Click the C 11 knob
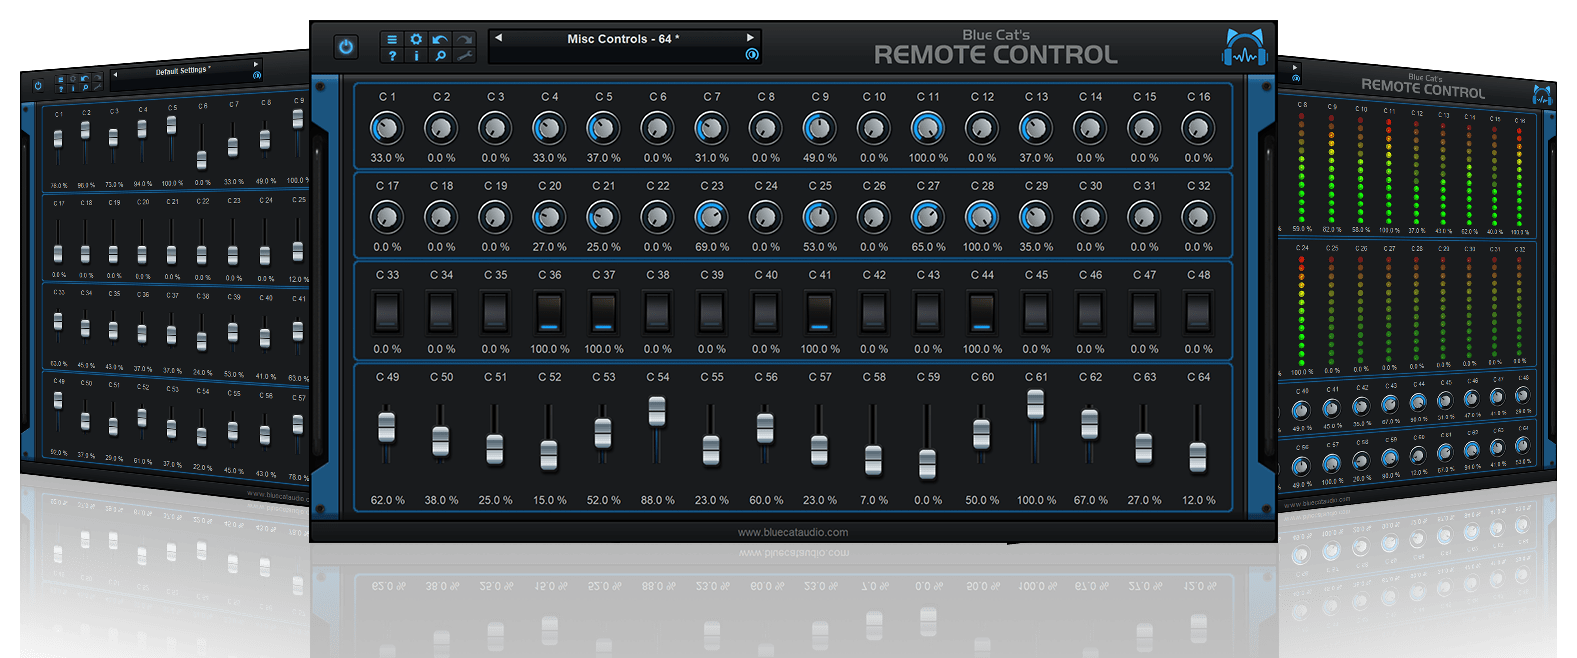This screenshot has width=1577, height=658. [x=927, y=128]
